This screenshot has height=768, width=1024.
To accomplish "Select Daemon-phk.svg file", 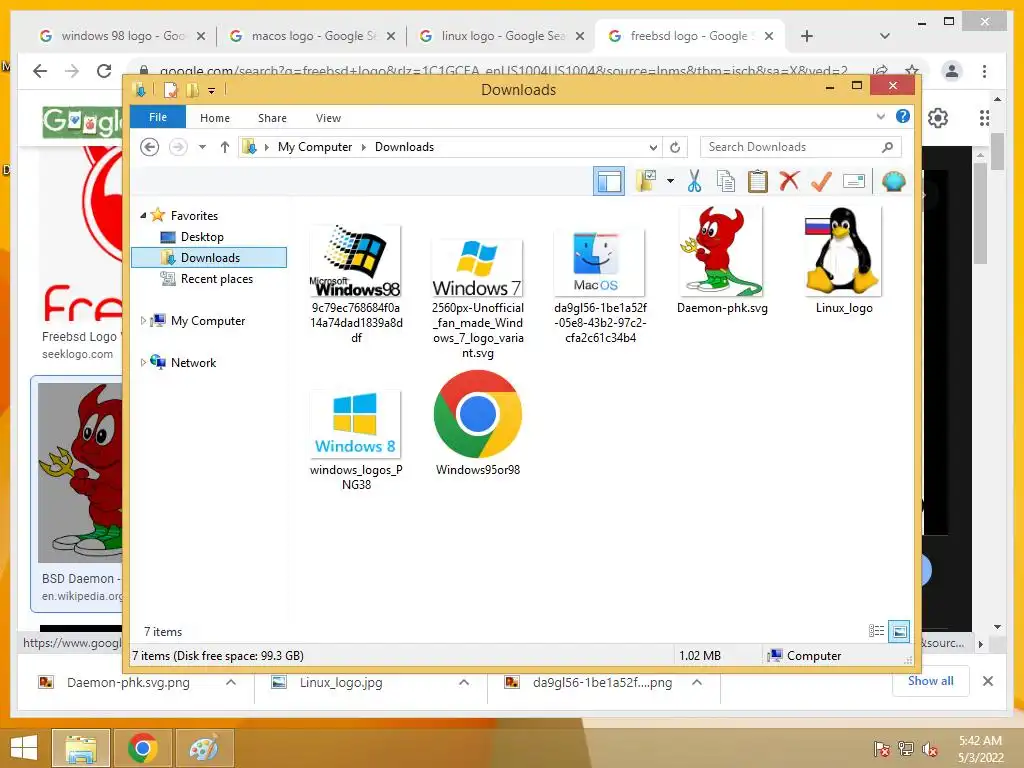I will click(x=722, y=261).
